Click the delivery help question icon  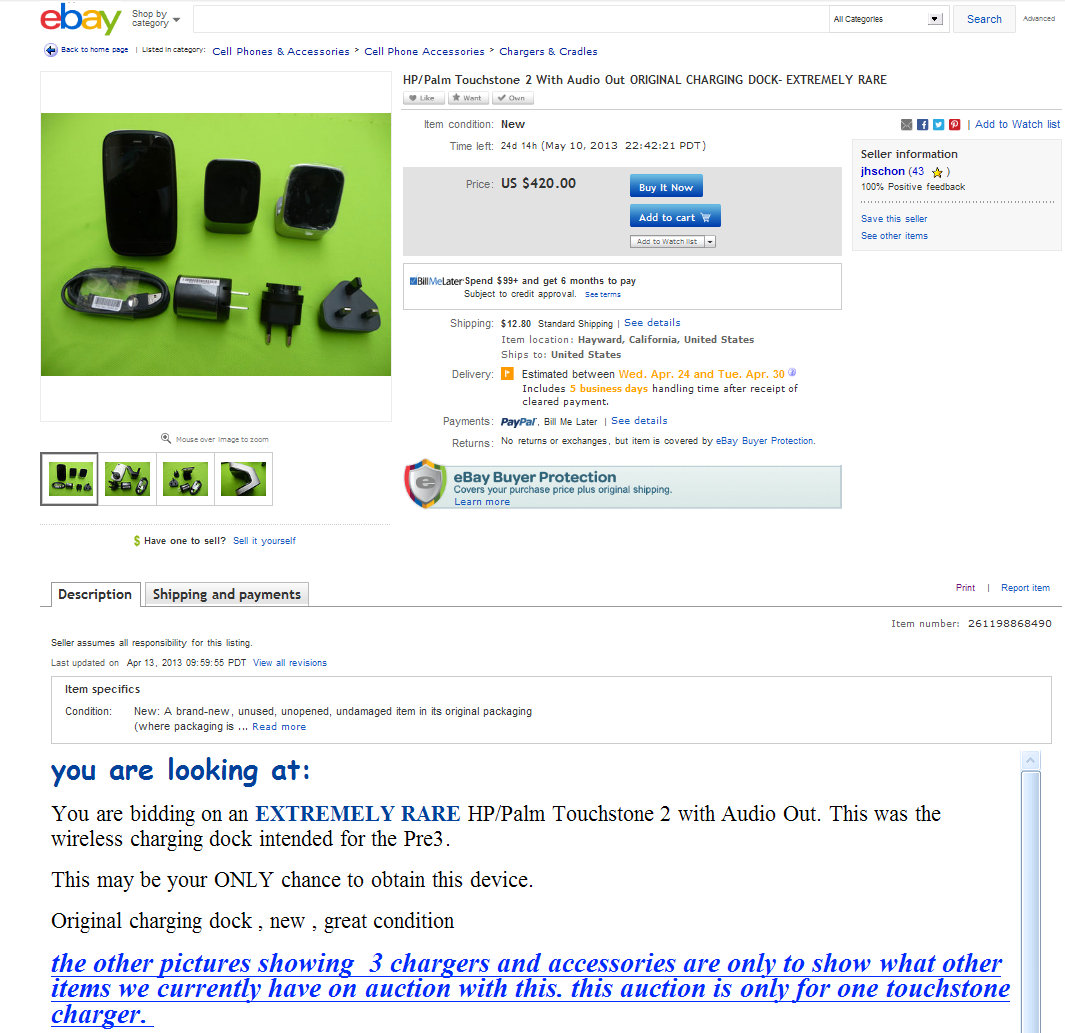click(792, 373)
